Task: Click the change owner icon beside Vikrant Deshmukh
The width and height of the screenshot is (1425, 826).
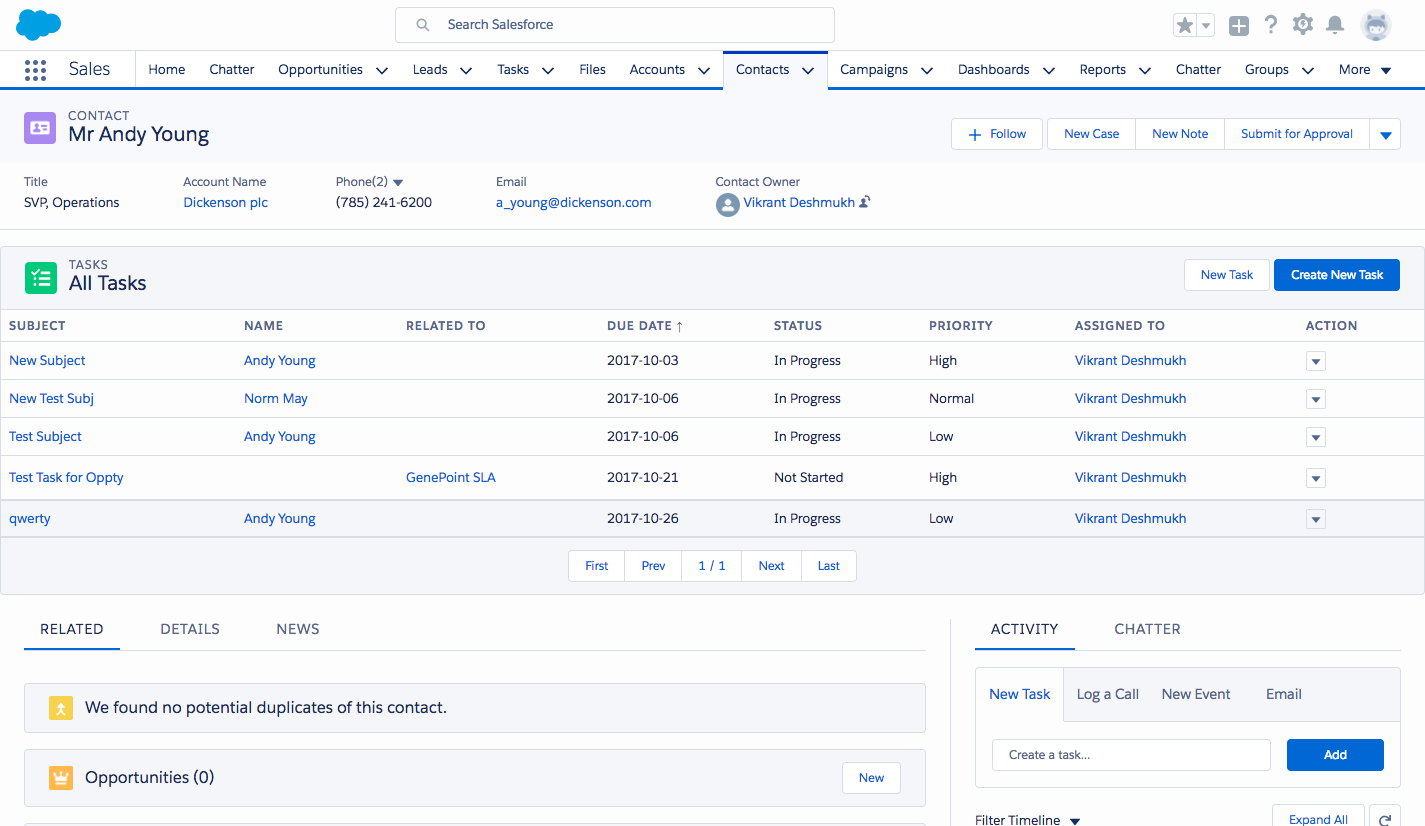Action: (x=865, y=202)
